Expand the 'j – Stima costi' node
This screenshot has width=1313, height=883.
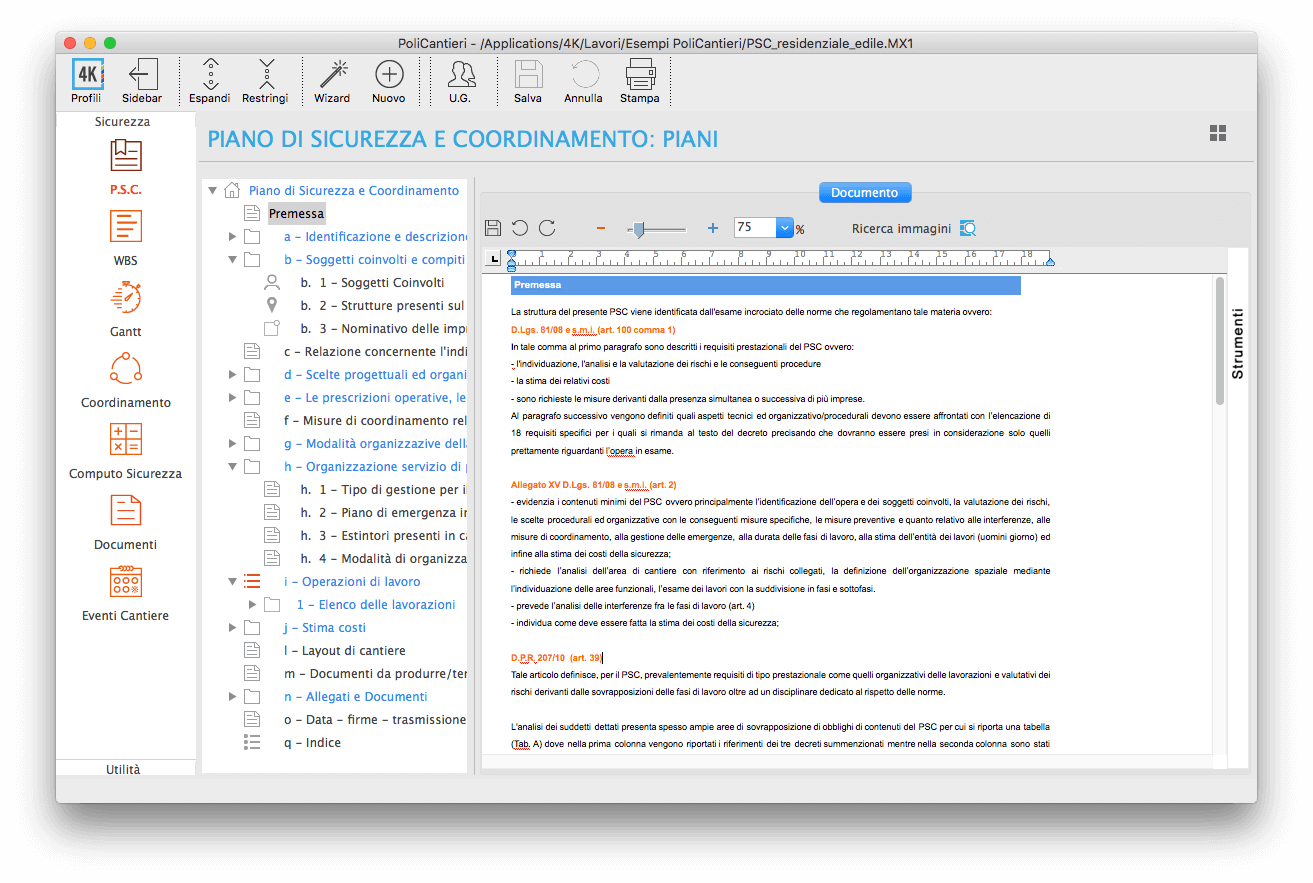coord(232,628)
